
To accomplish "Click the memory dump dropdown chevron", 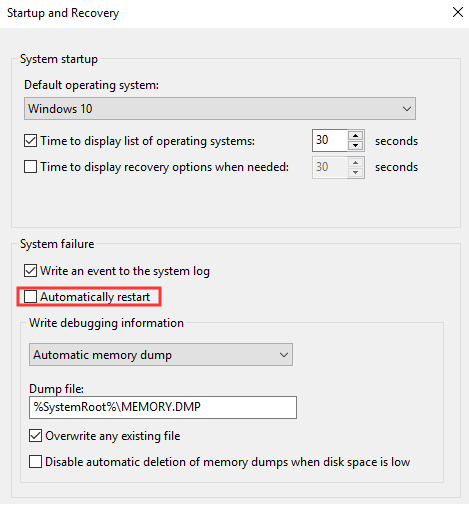I will [284, 355].
